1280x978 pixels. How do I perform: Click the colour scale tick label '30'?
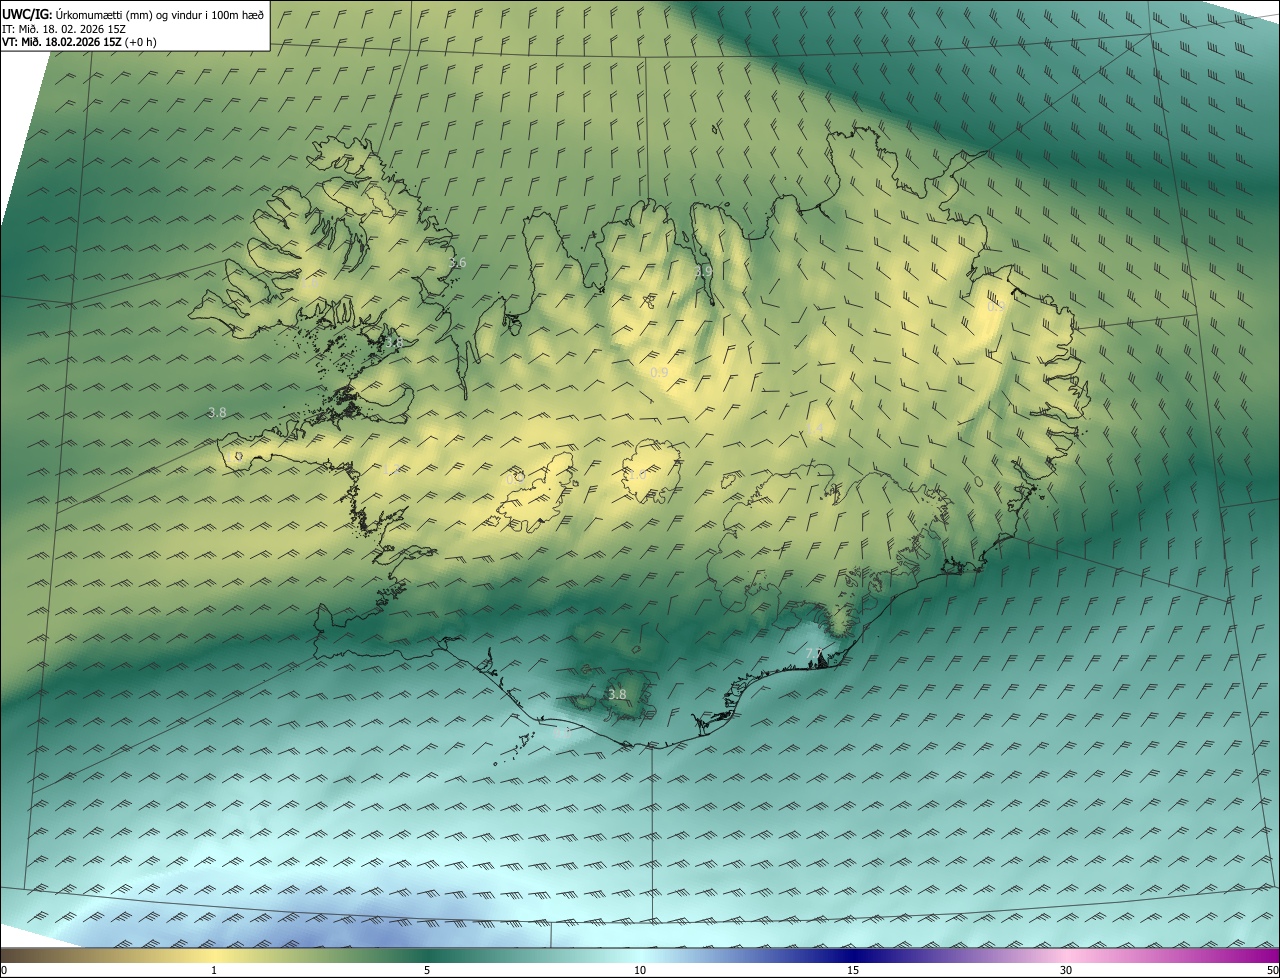[x=1066, y=970]
